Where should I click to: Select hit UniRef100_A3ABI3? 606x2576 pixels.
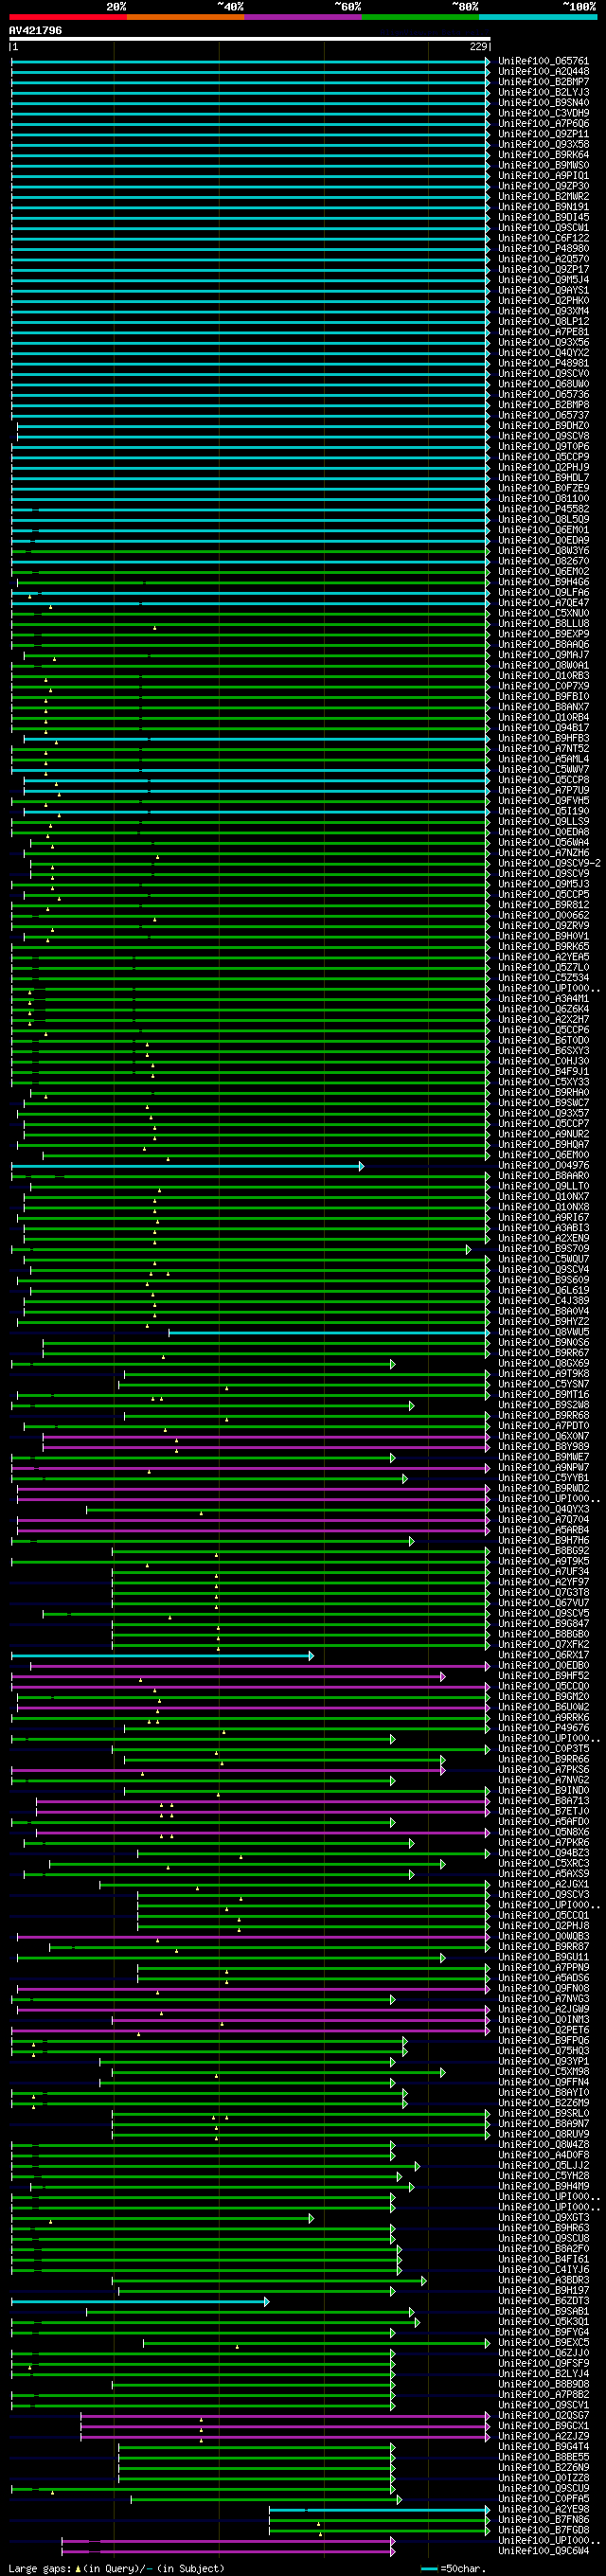(544, 1228)
